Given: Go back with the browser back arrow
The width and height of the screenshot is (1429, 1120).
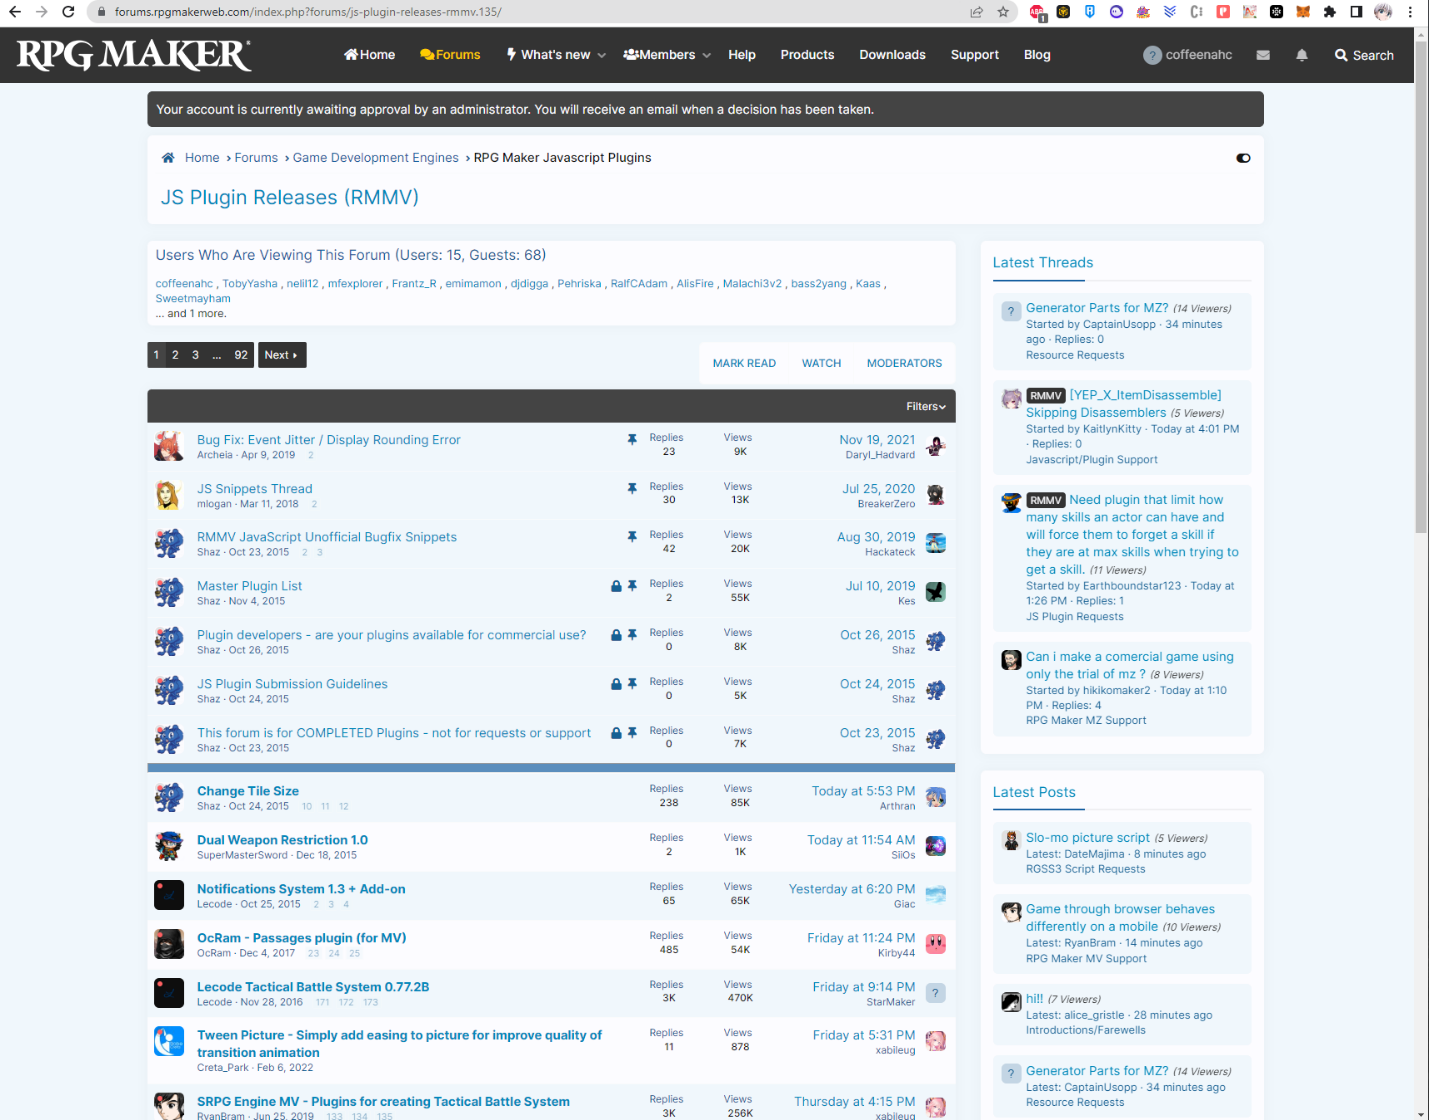Looking at the screenshot, I should click(15, 12).
